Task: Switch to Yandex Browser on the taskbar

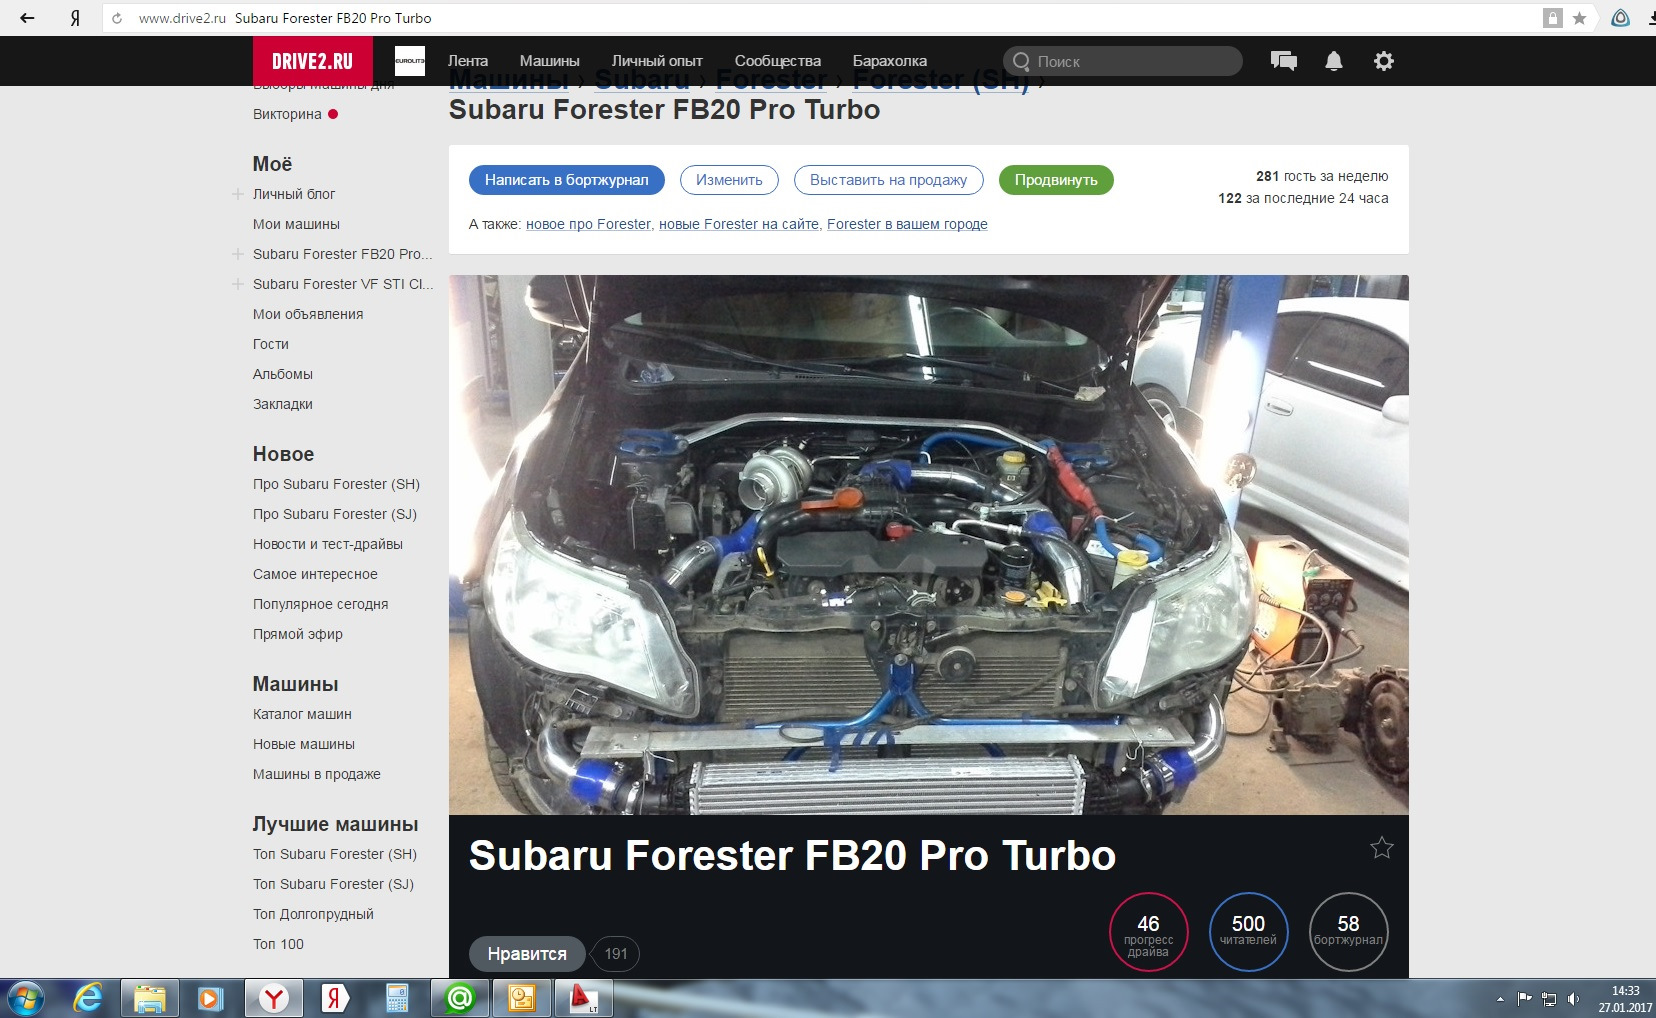Action: [274, 998]
